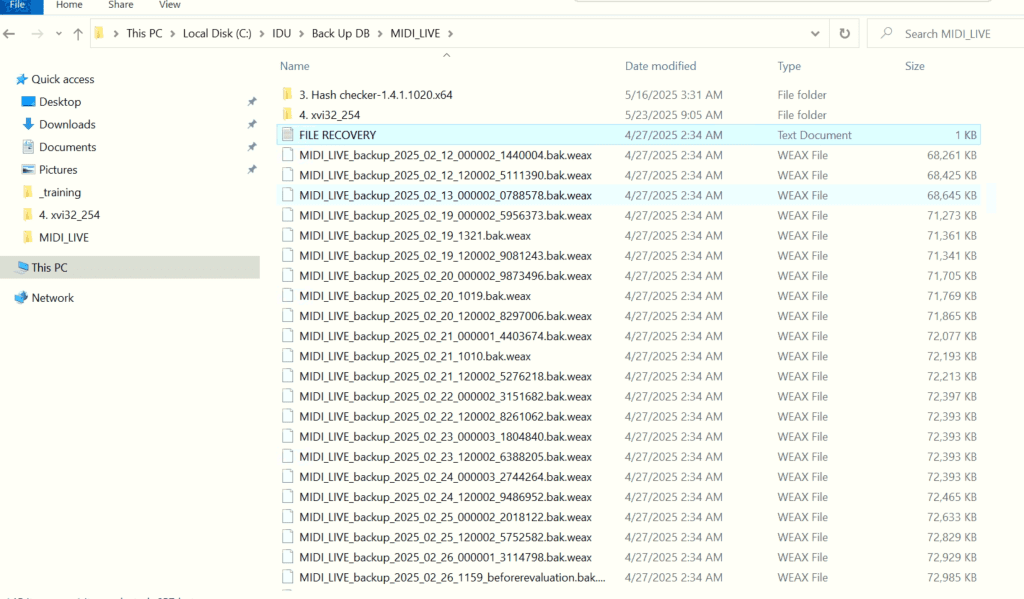
Task: Click MIDI_LIVE folder icon in sidebar
Action: point(28,237)
